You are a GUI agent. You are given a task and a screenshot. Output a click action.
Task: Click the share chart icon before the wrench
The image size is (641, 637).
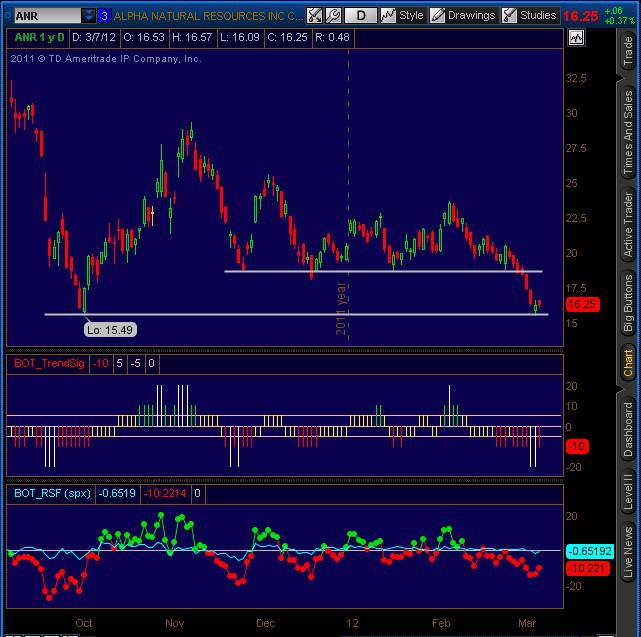314,16
